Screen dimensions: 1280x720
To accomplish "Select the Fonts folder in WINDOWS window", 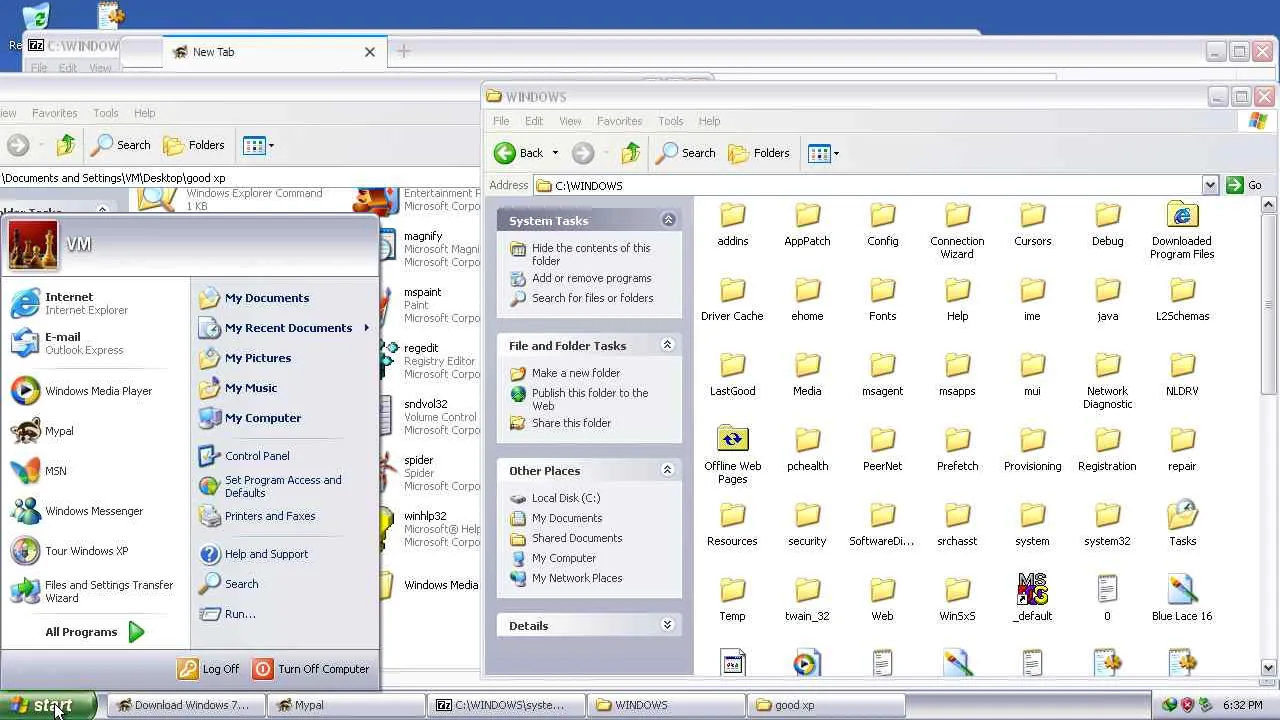I will 882,299.
